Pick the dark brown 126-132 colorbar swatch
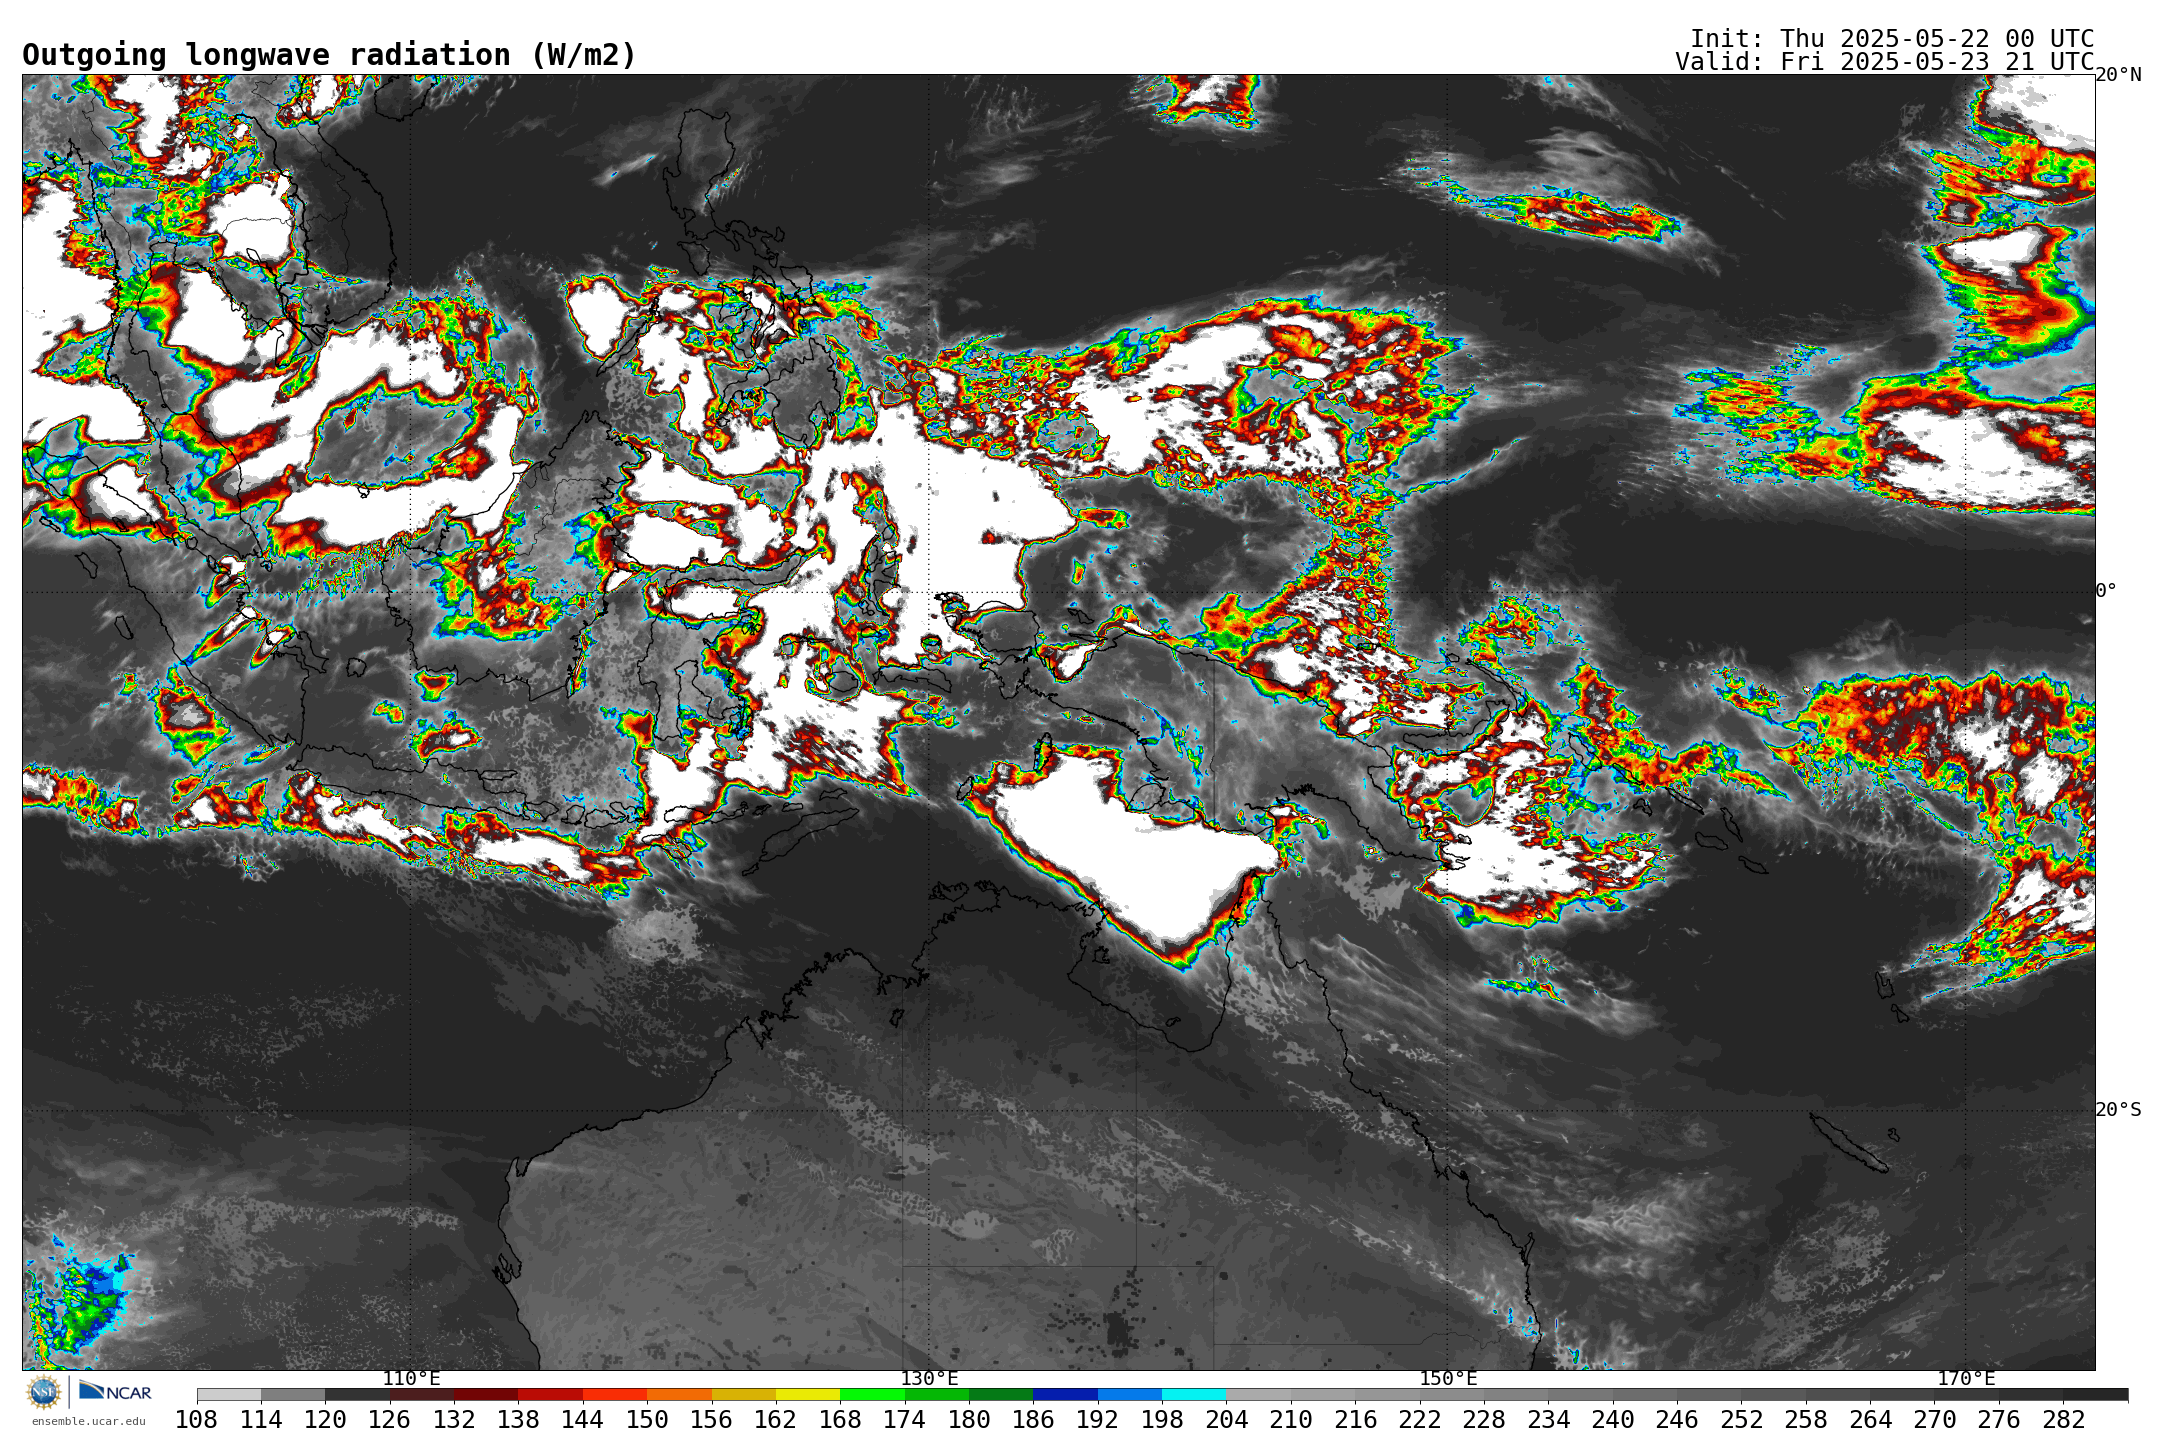This screenshot has width=2160, height=1433. (x=422, y=1394)
